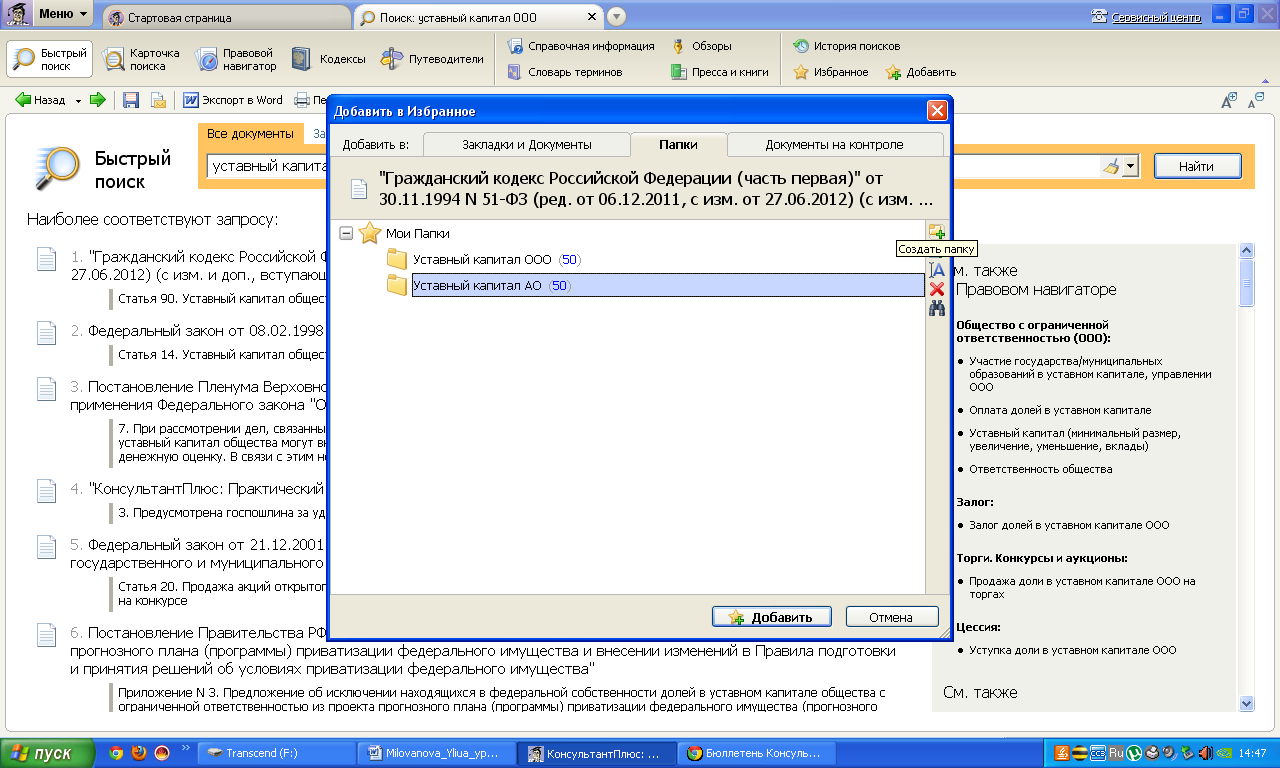Viewport: 1280px width, 768px height.
Task: Switch to Milovanova_Yliua taskbar document
Action: click(438, 753)
